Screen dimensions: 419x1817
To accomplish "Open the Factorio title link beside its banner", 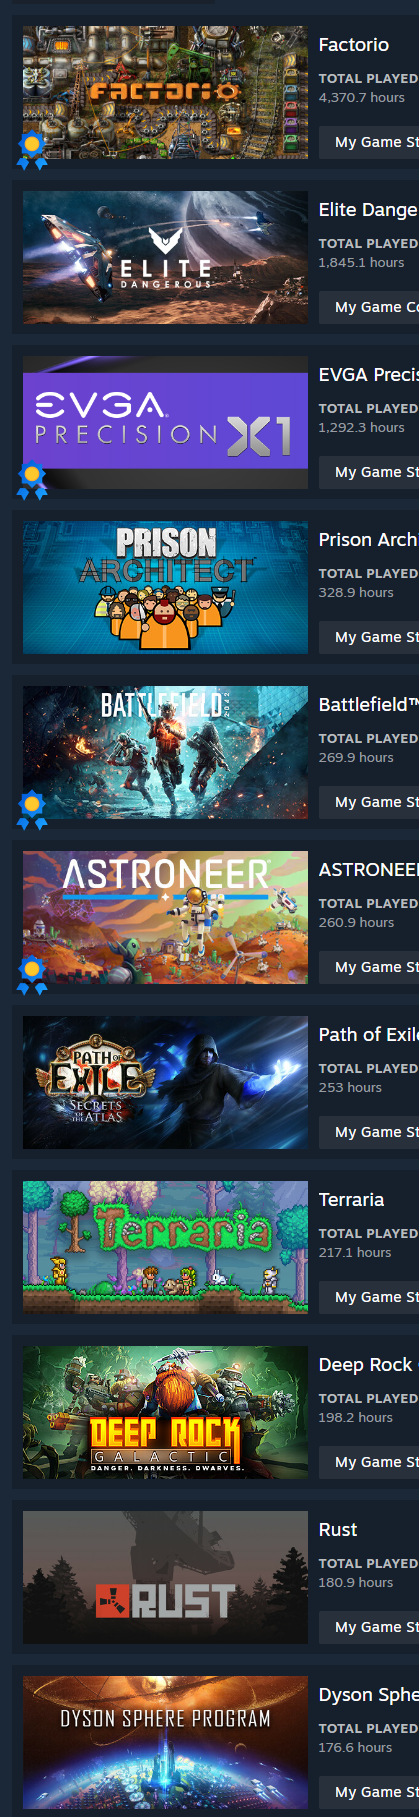I will pos(354,45).
